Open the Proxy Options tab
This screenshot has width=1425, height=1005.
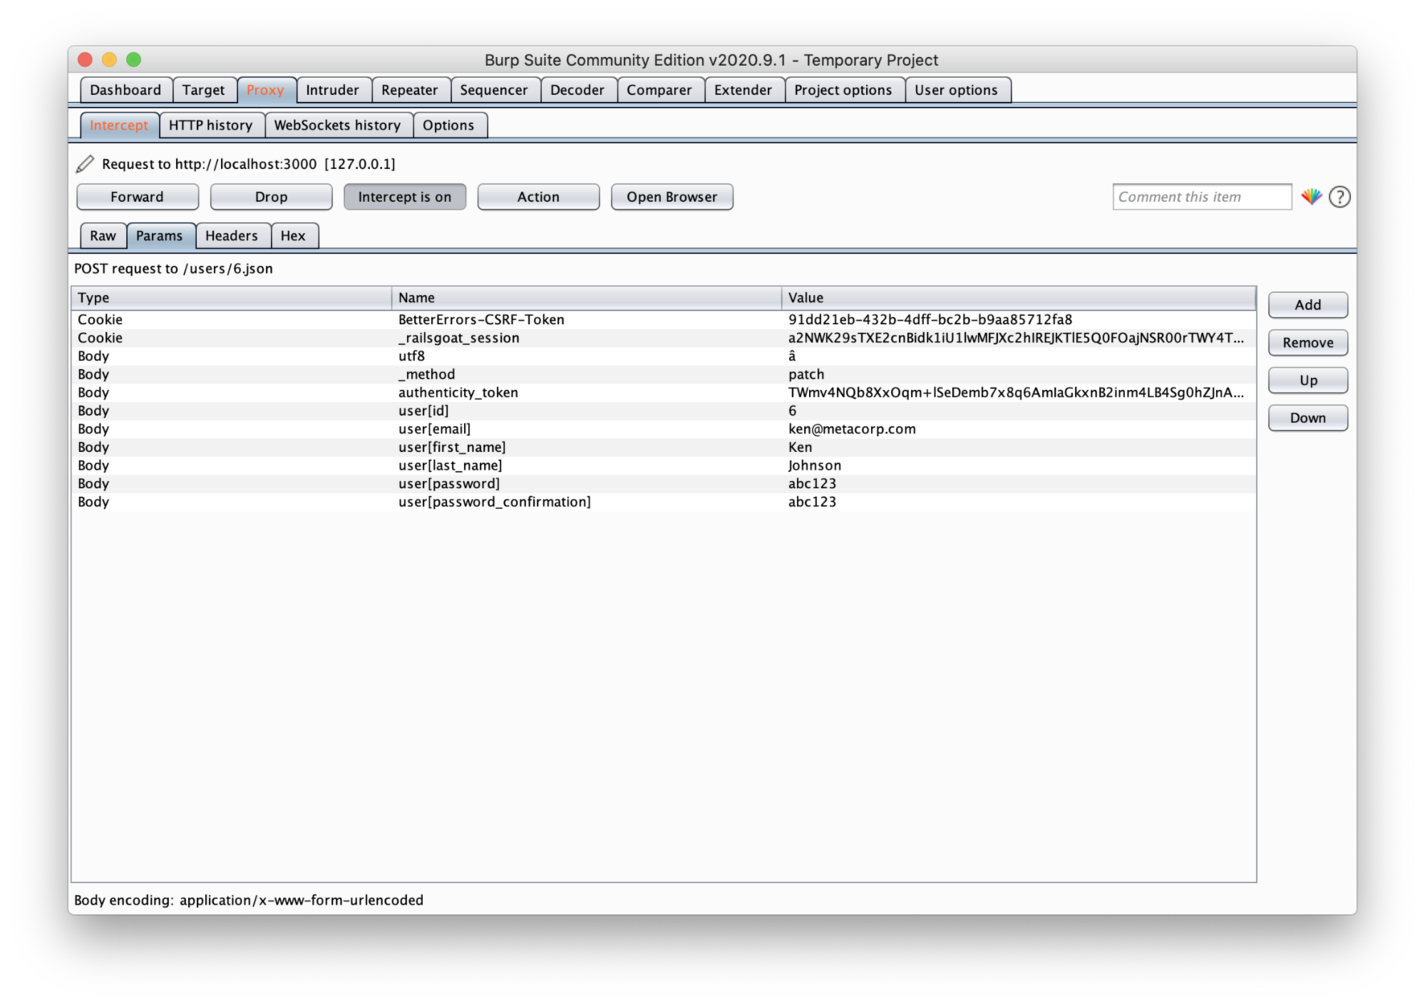coord(450,124)
